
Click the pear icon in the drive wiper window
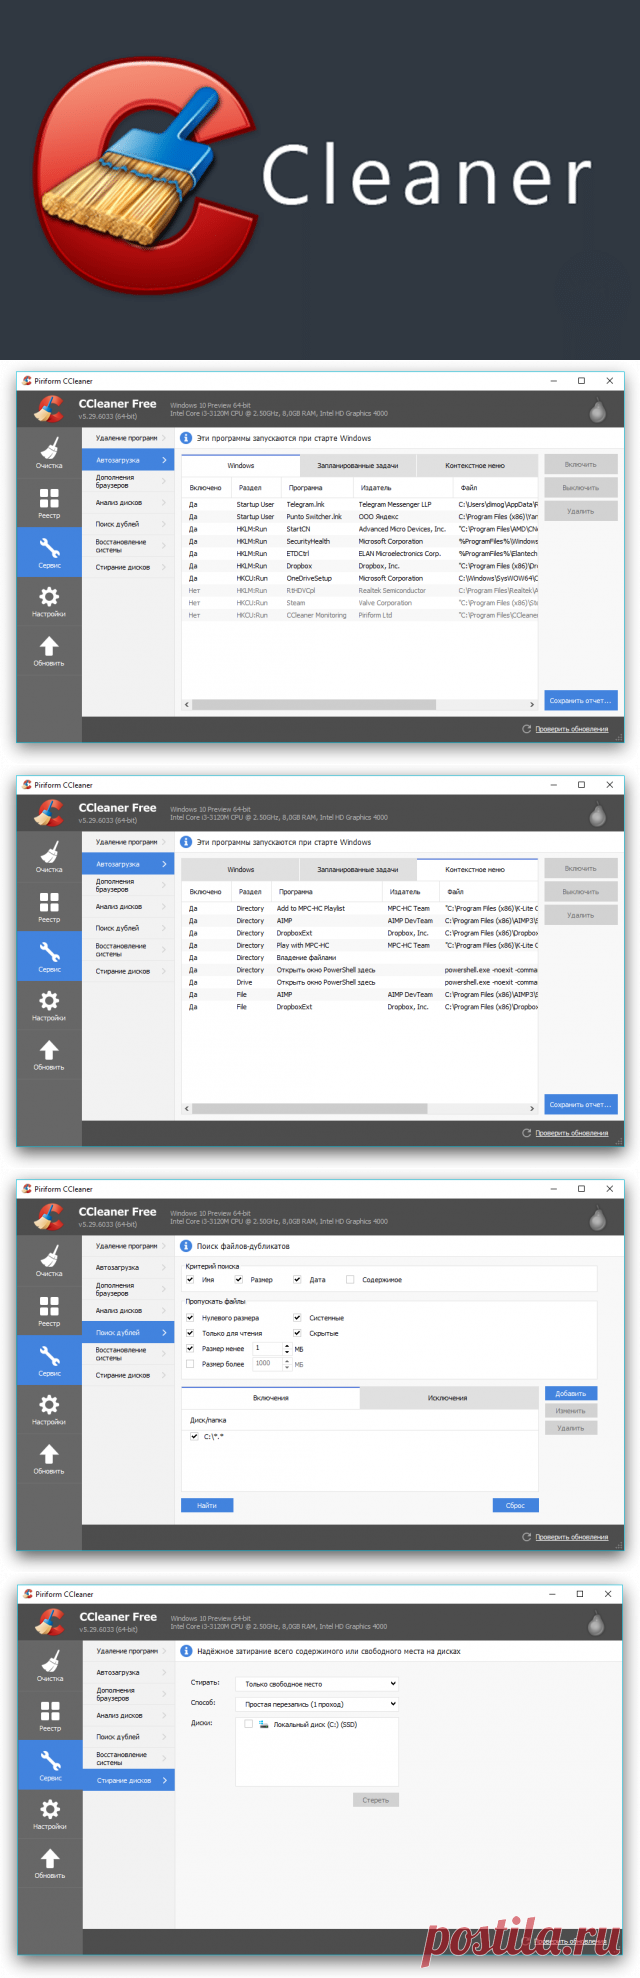tap(597, 1624)
